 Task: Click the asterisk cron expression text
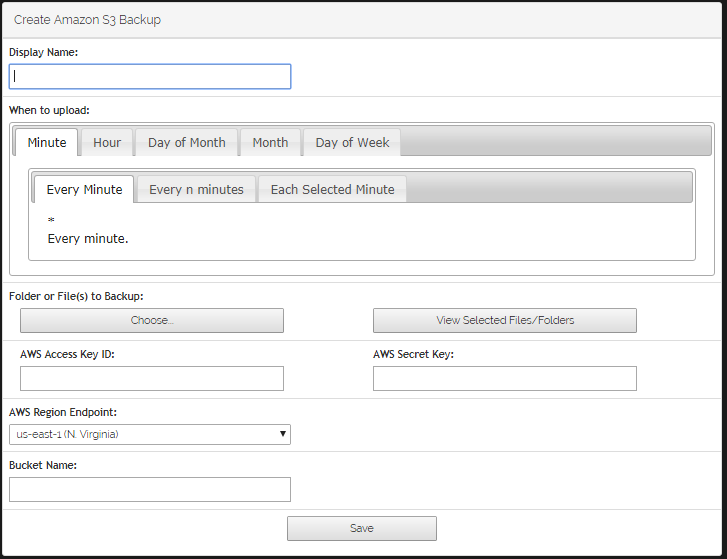(51, 220)
